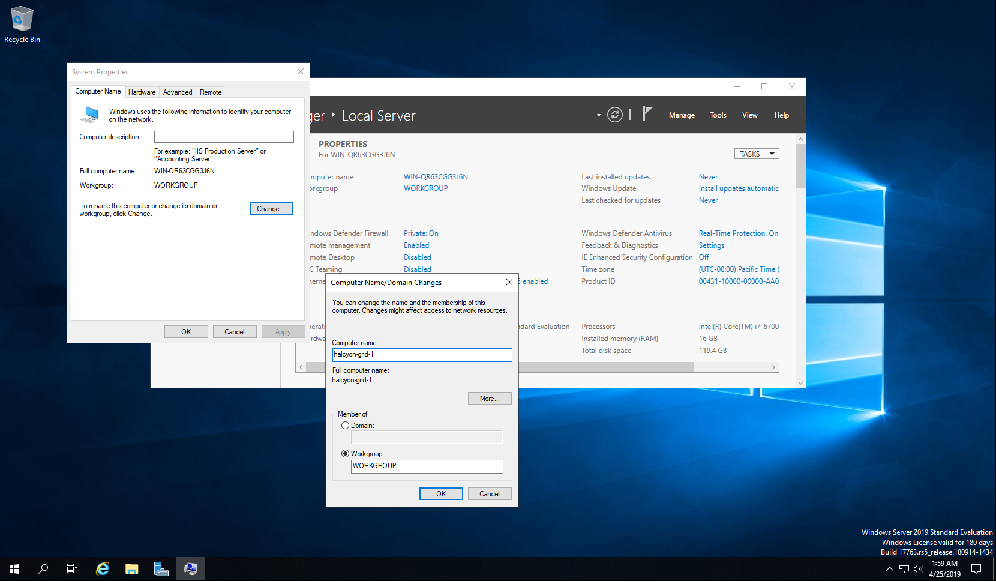The width and height of the screenshot is (996, 582).
Task: Click the Product ID value link
Action: (739, 281)
